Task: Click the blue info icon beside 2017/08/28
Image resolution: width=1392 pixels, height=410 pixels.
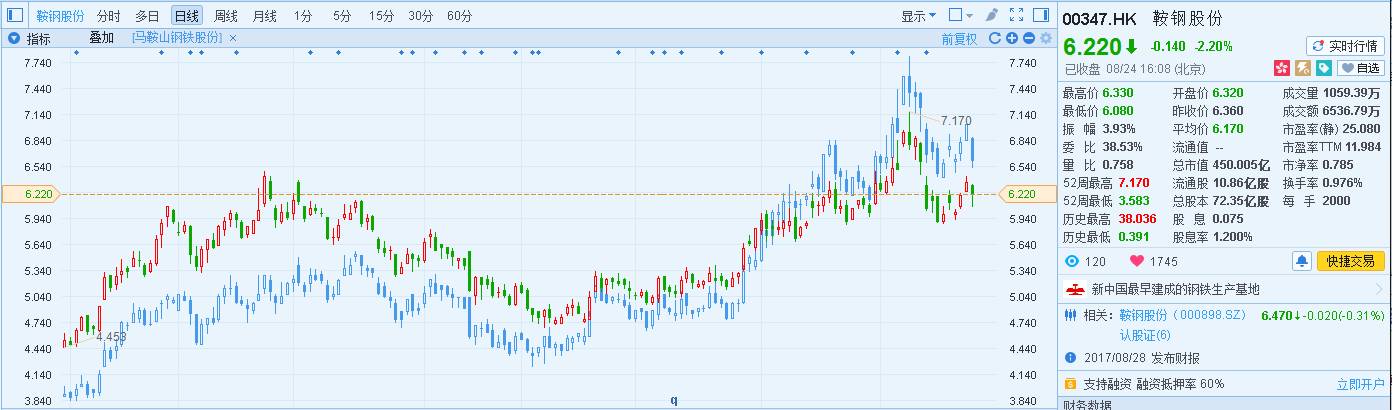Action: [x=1071, y=358]
